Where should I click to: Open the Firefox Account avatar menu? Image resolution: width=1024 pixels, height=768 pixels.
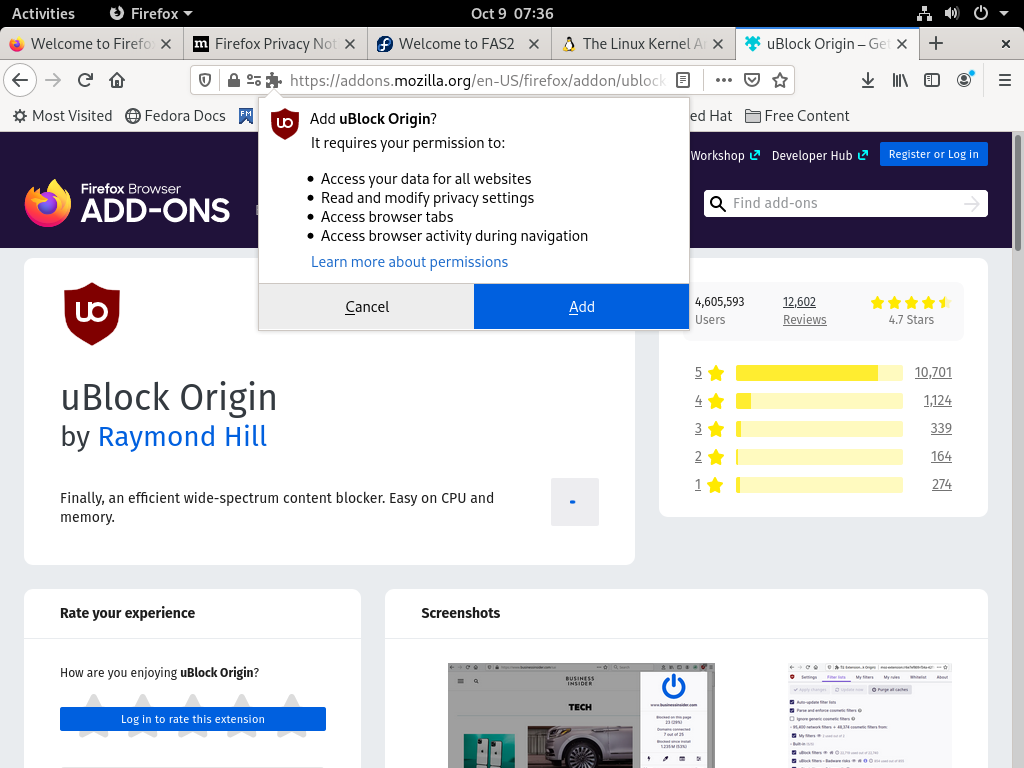pyautogui.click(x=964, y=80)
